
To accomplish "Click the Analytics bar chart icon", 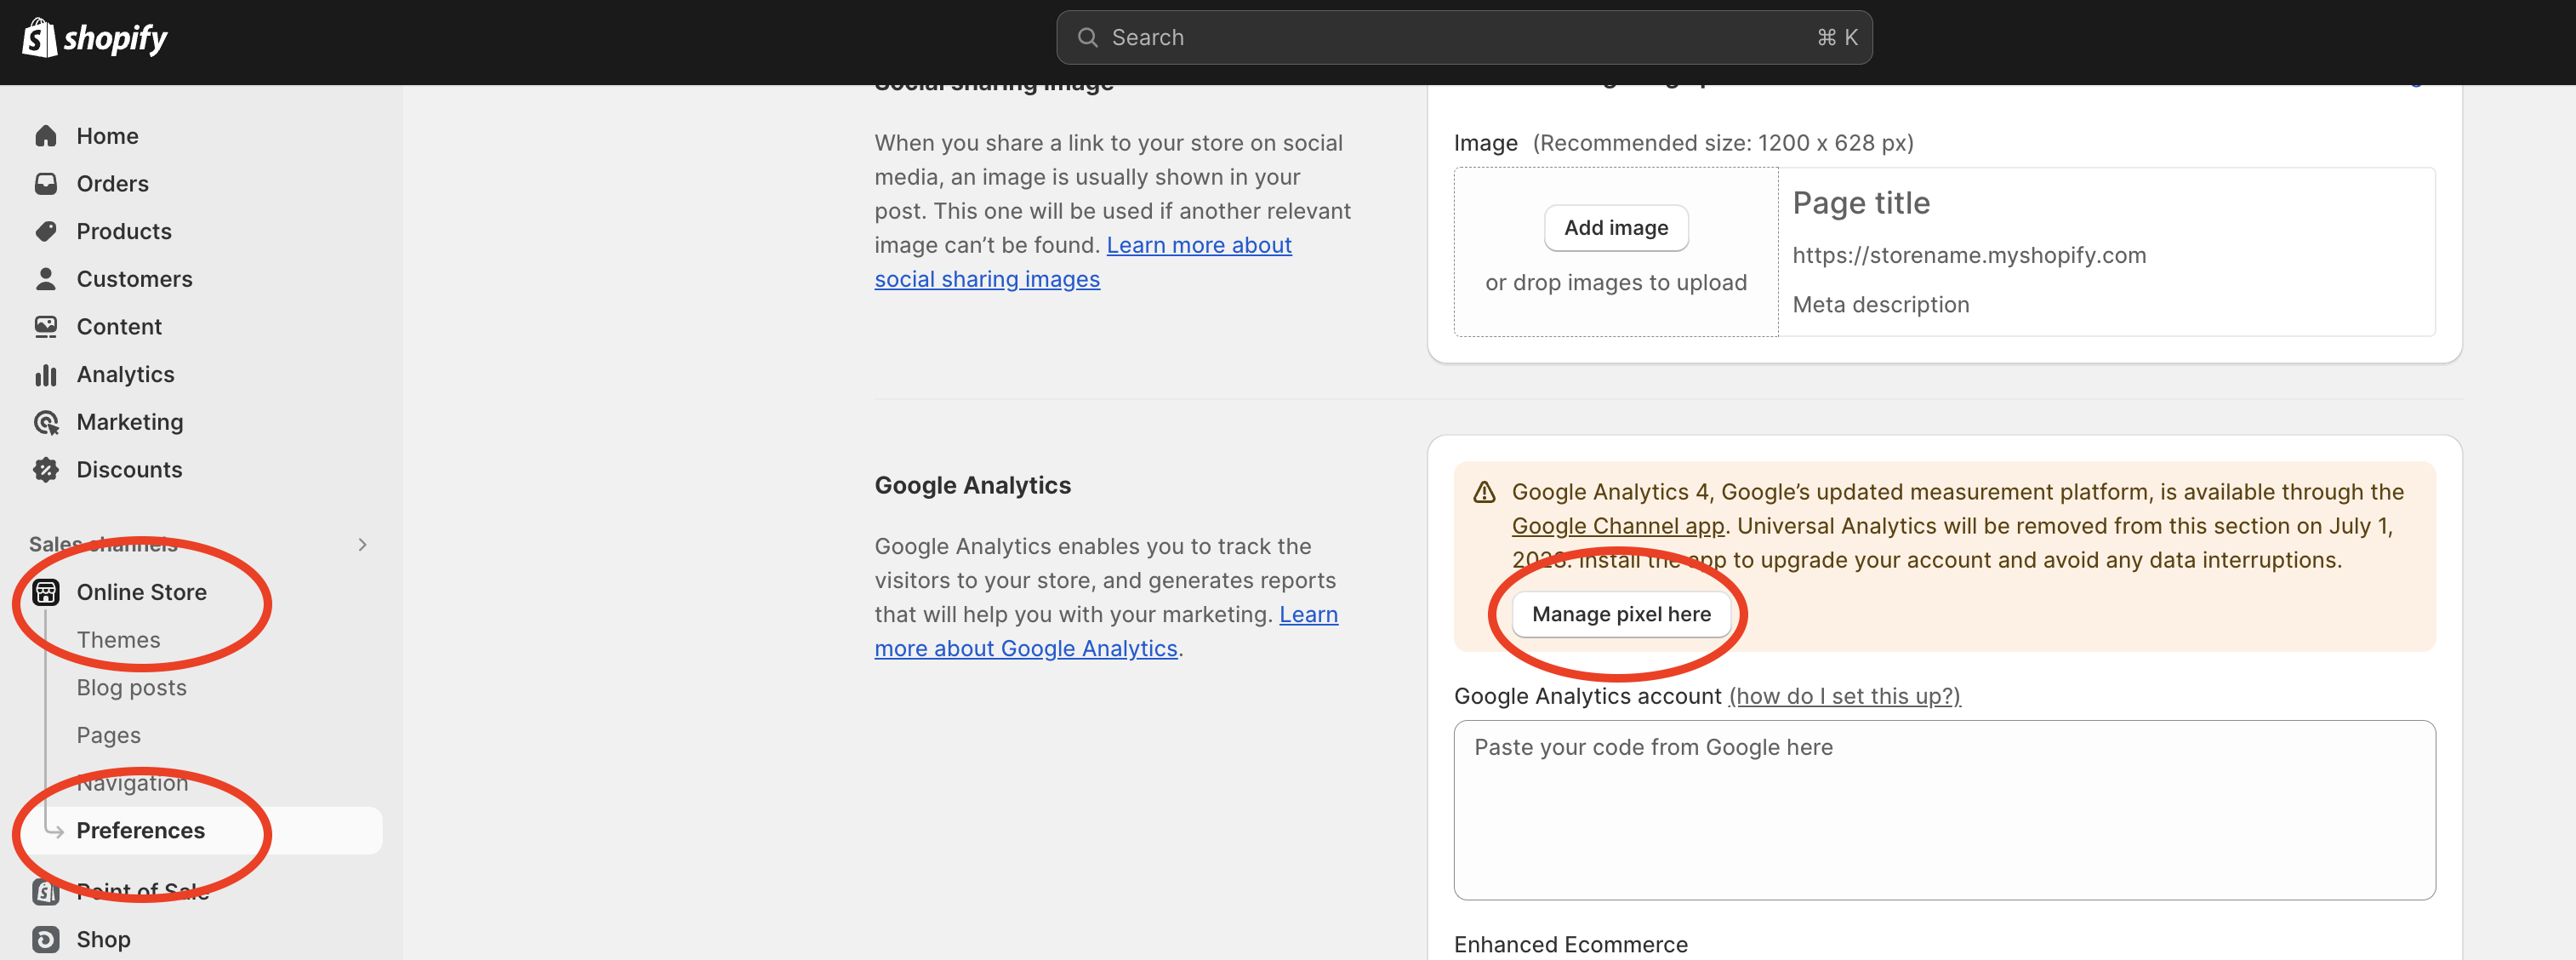I will tap(46, 375).
